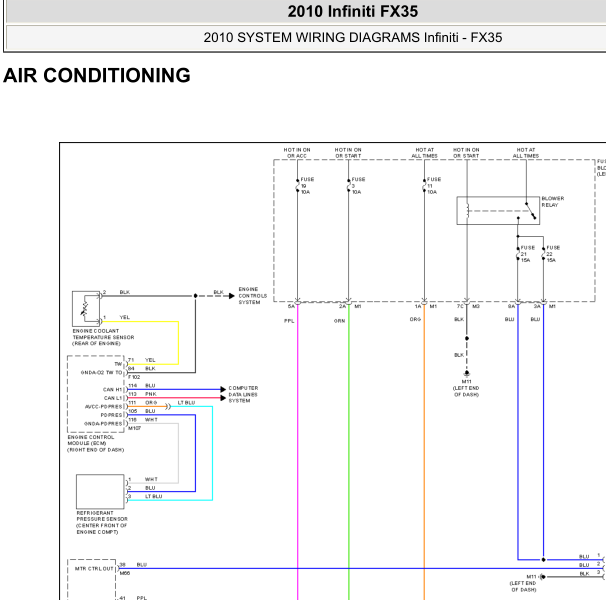Click 'HOT IN ON OR START' above blower relay coil
Screen dimensions: 606x600
466,153
